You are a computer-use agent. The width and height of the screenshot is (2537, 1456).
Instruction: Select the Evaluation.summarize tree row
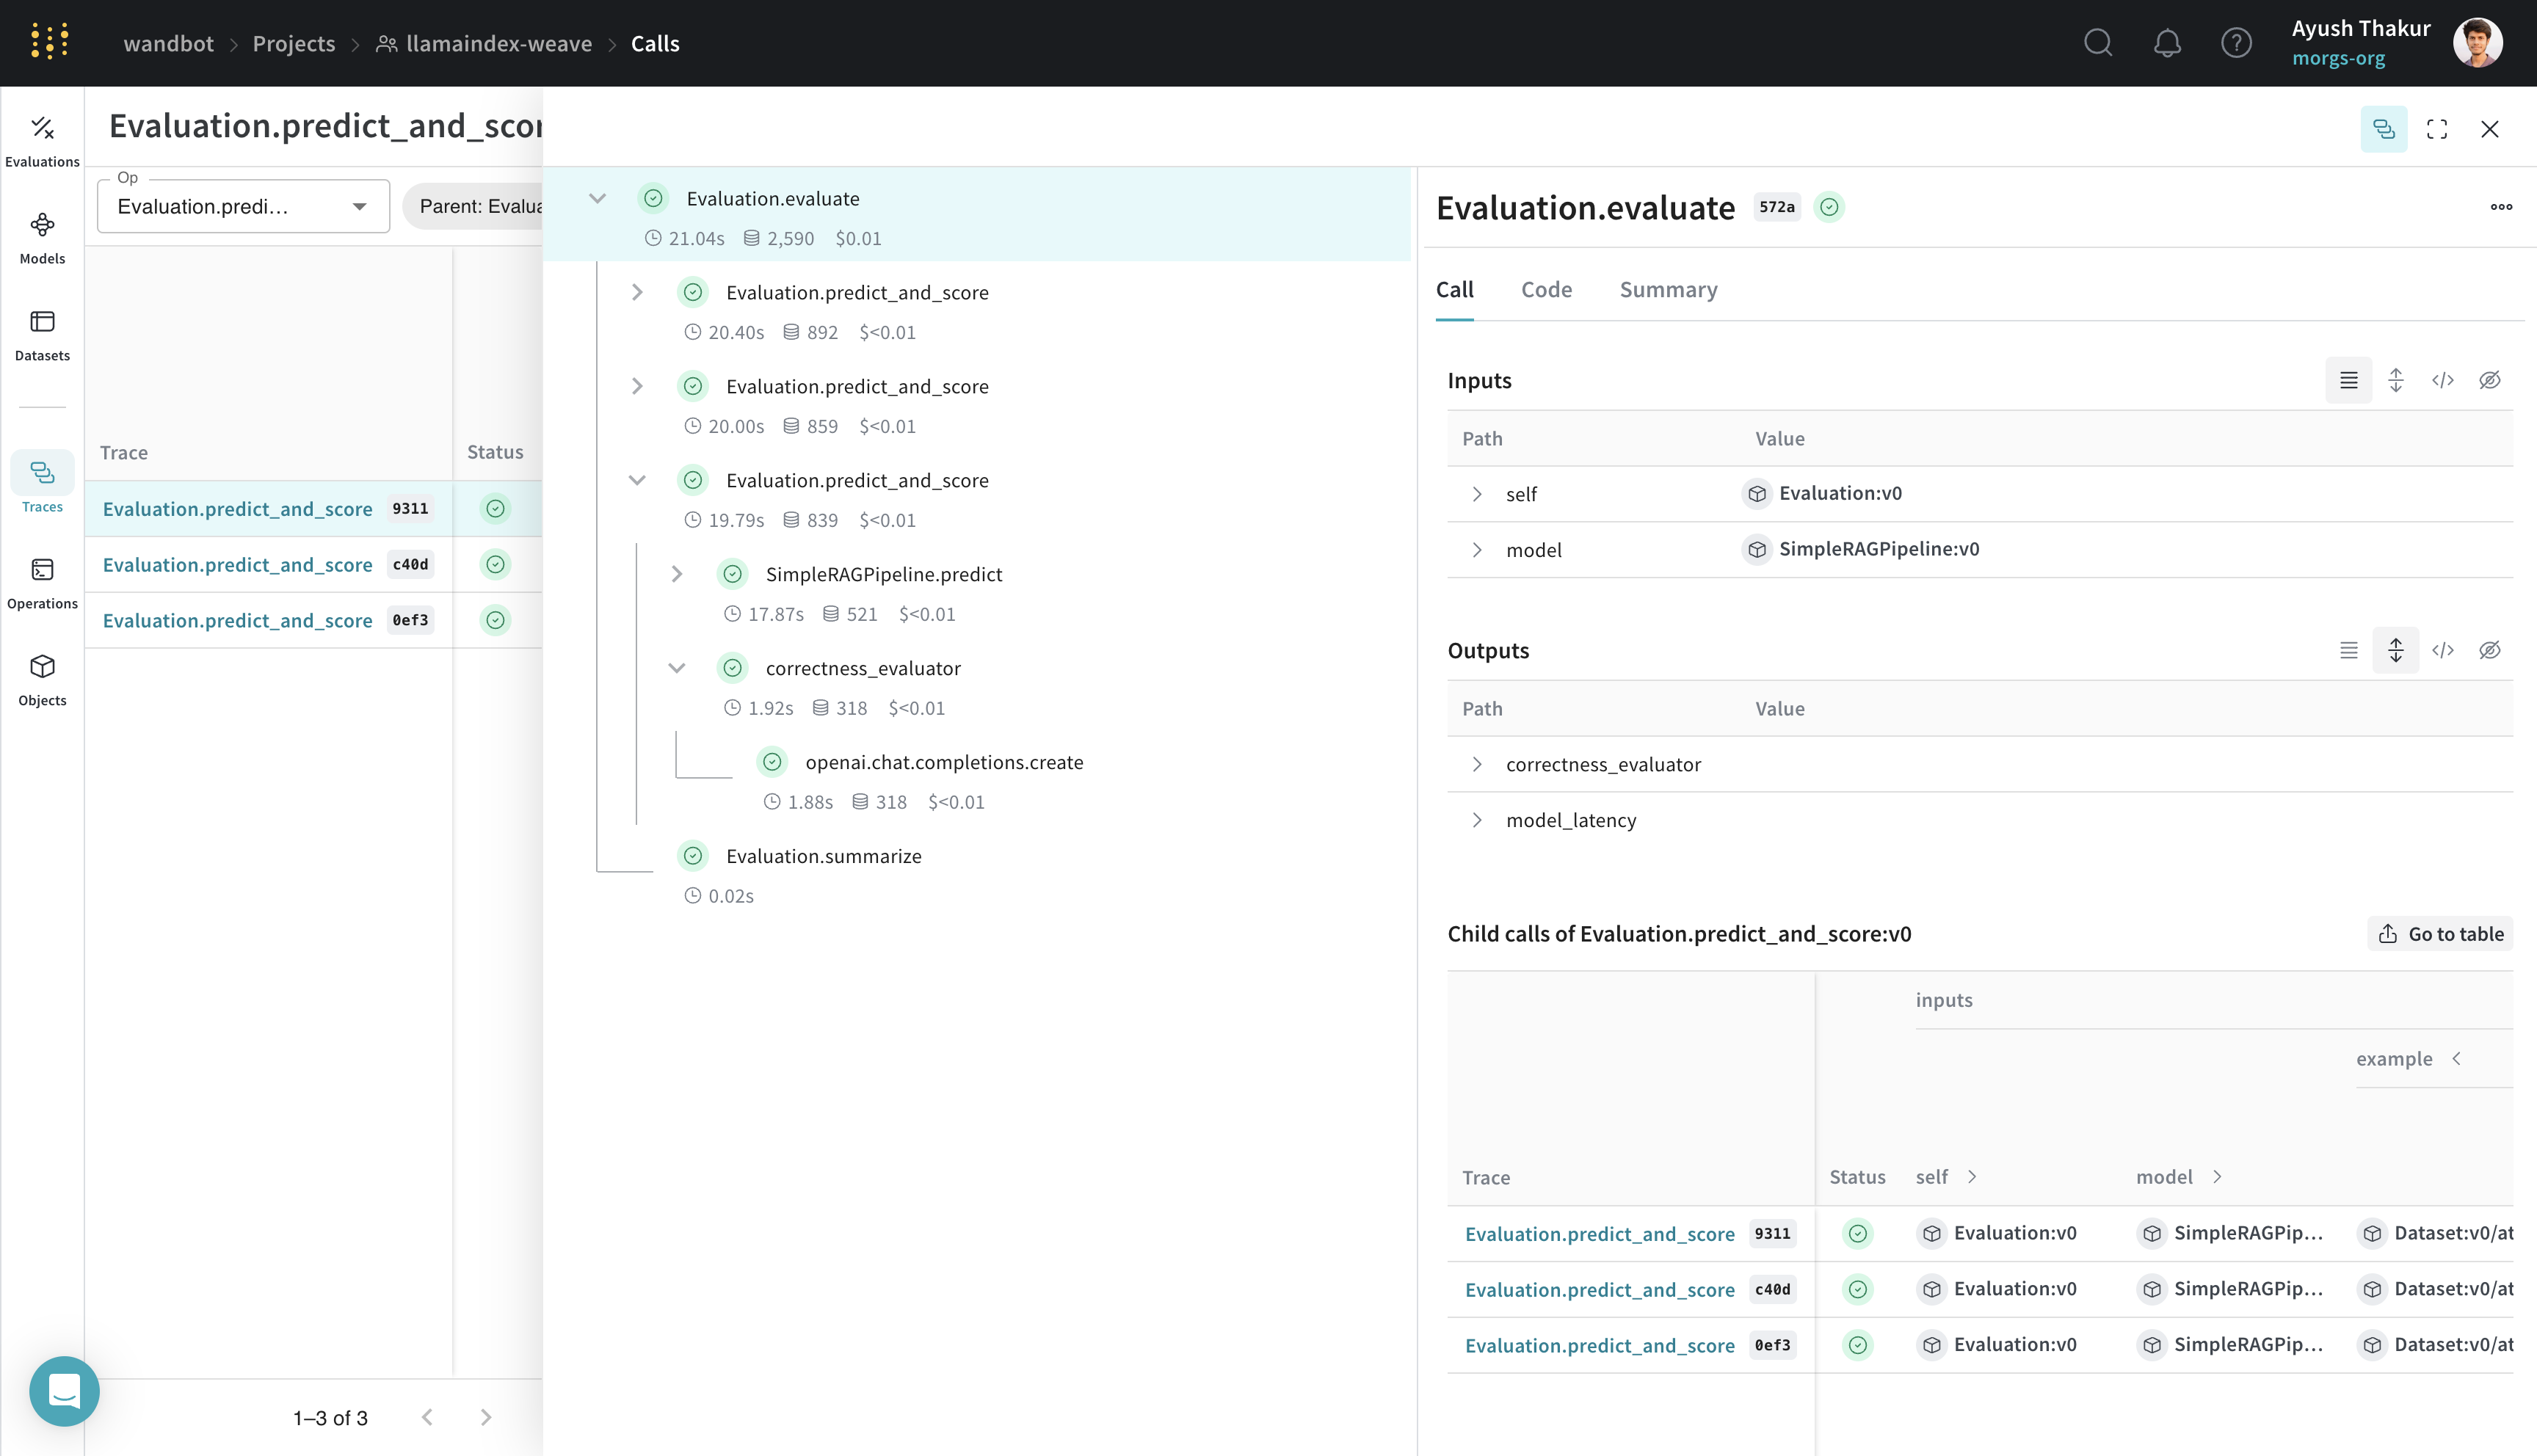823,856
